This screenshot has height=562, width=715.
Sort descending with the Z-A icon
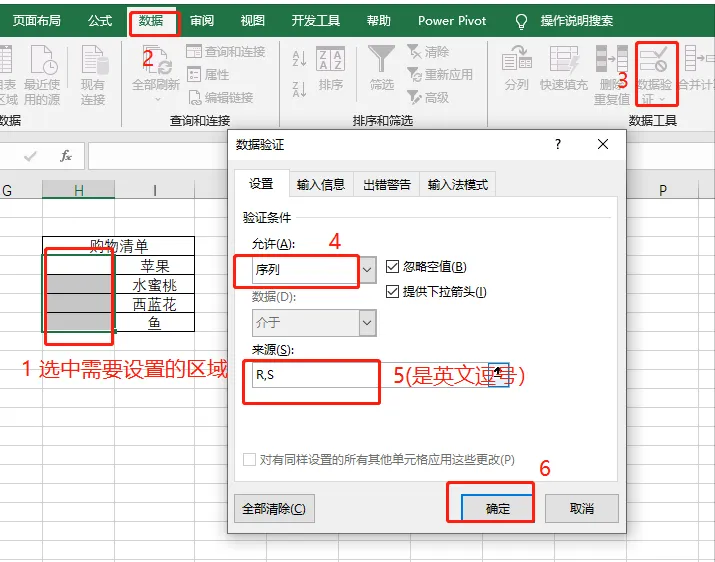click(299, 89)
